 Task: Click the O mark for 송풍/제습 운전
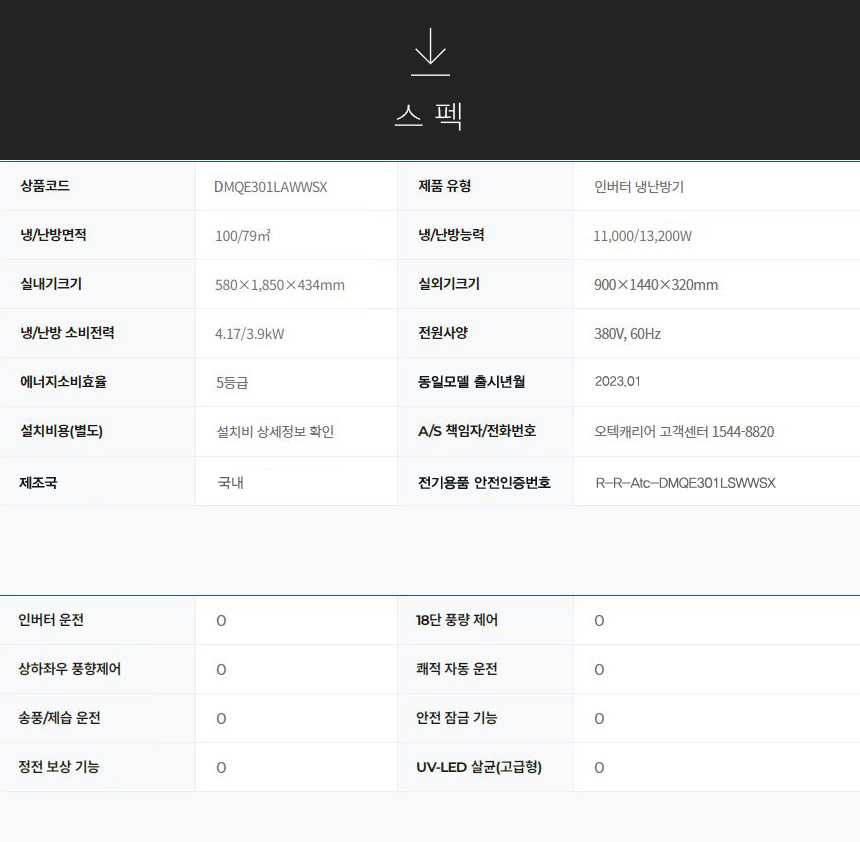pos(221,719)
